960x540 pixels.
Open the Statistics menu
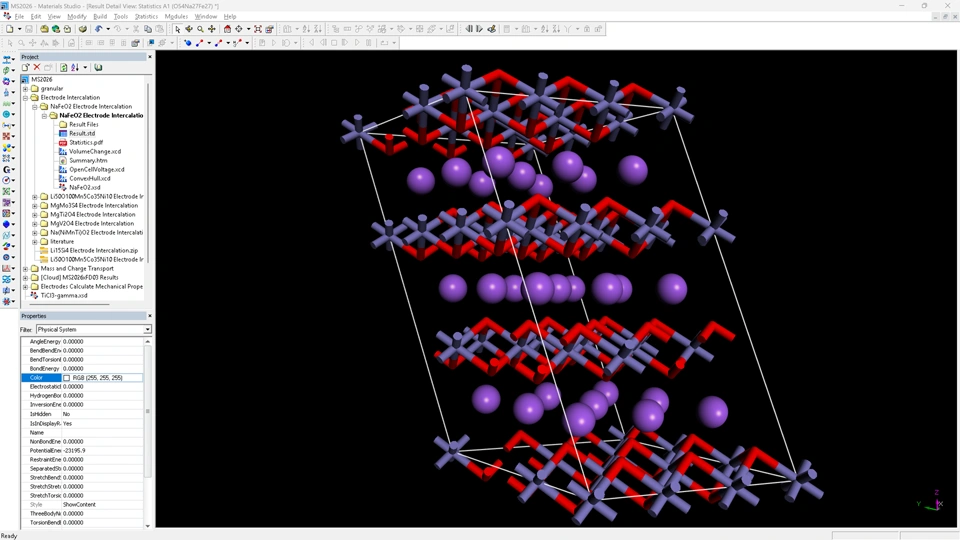146,17
